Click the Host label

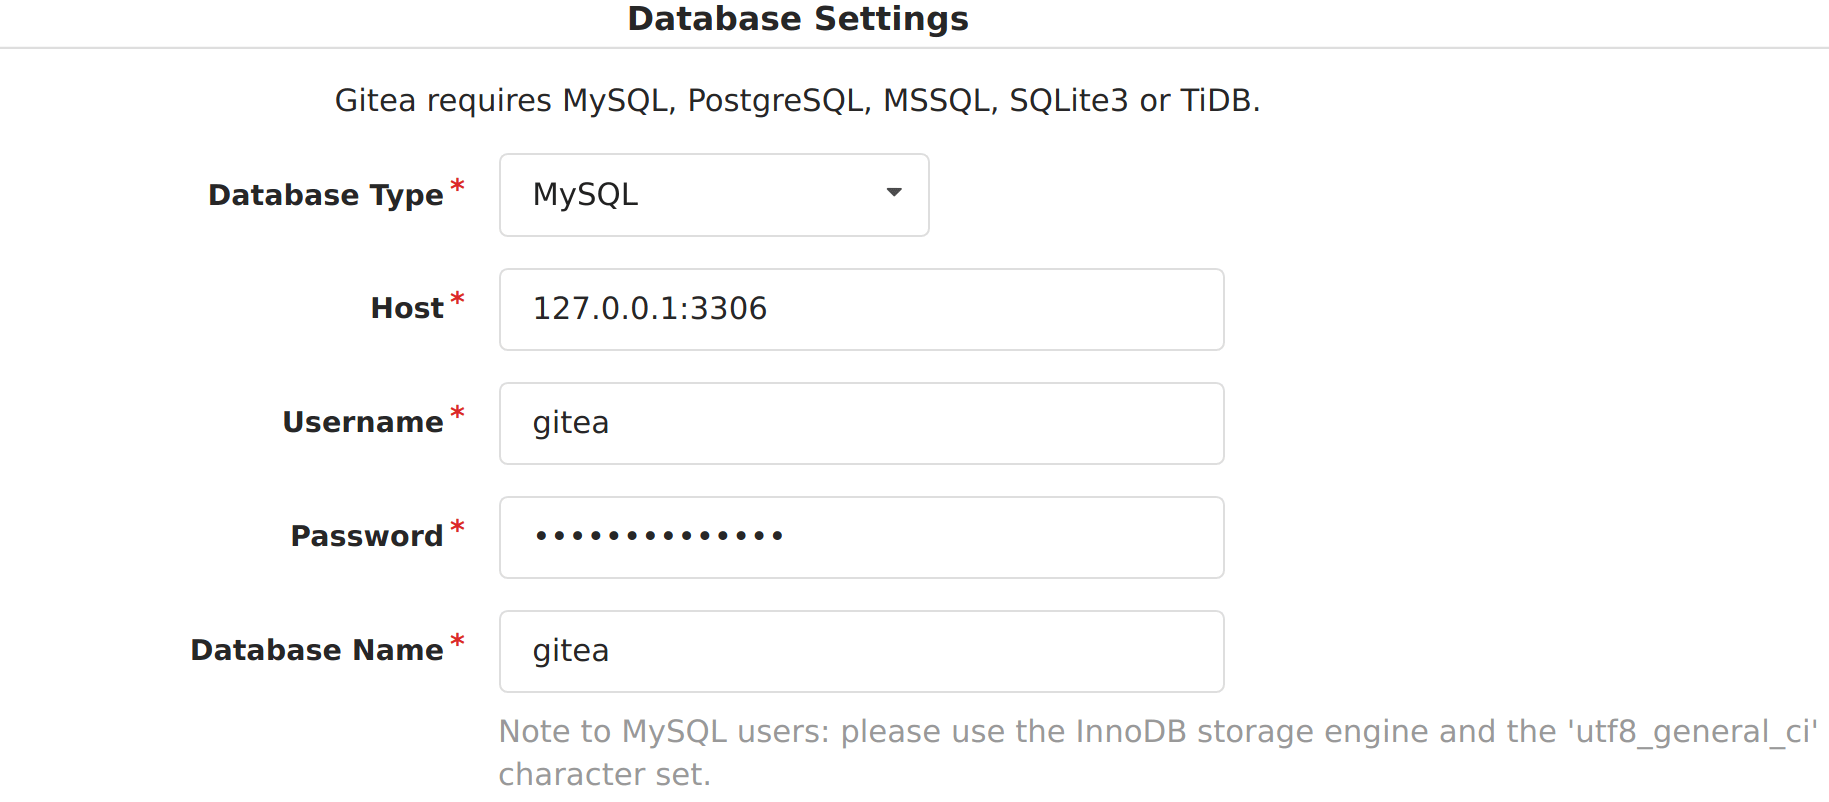point(406,308)
